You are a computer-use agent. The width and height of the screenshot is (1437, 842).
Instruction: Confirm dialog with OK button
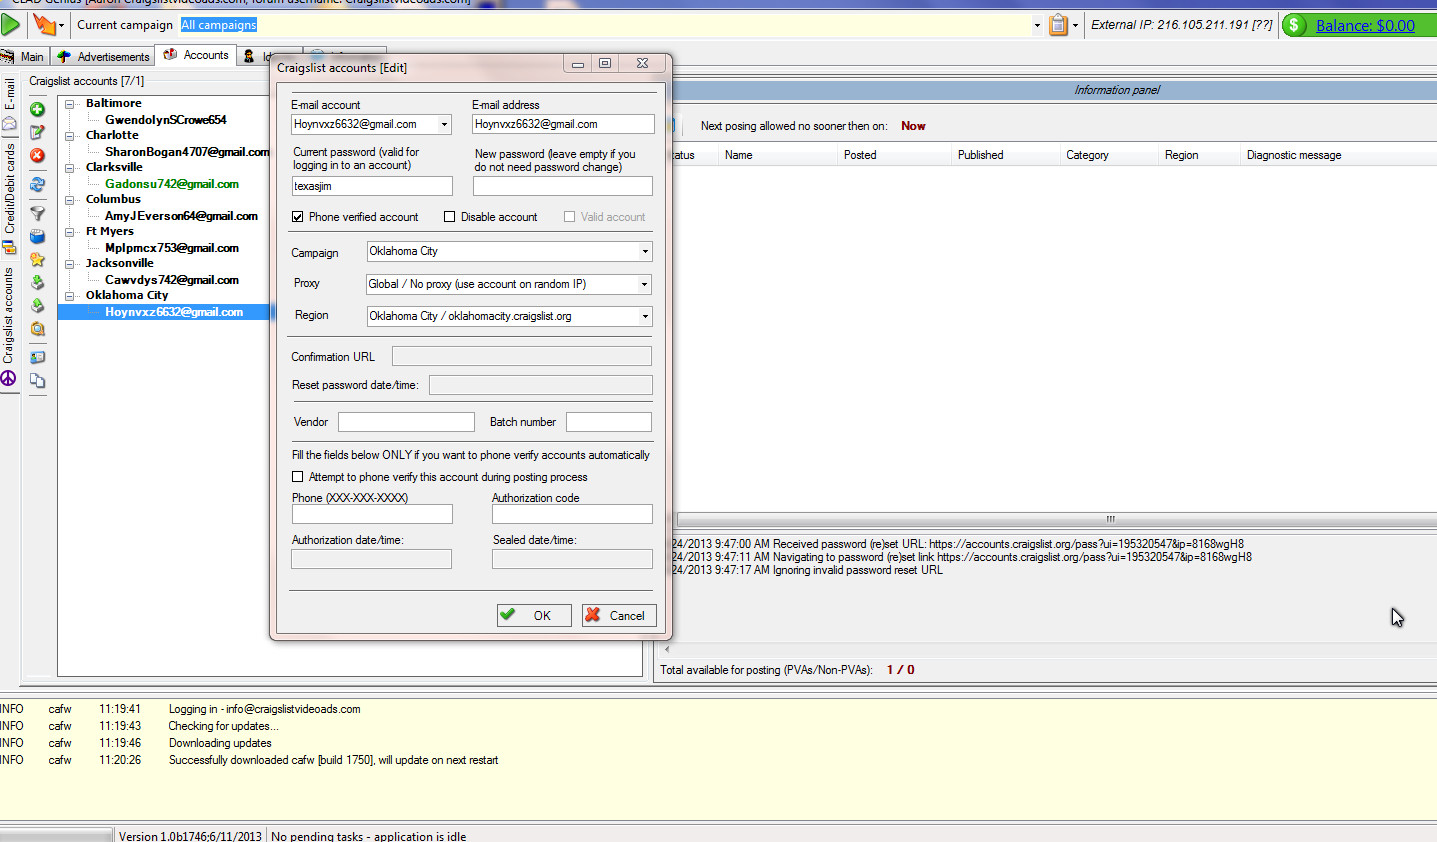coord(534,615)
